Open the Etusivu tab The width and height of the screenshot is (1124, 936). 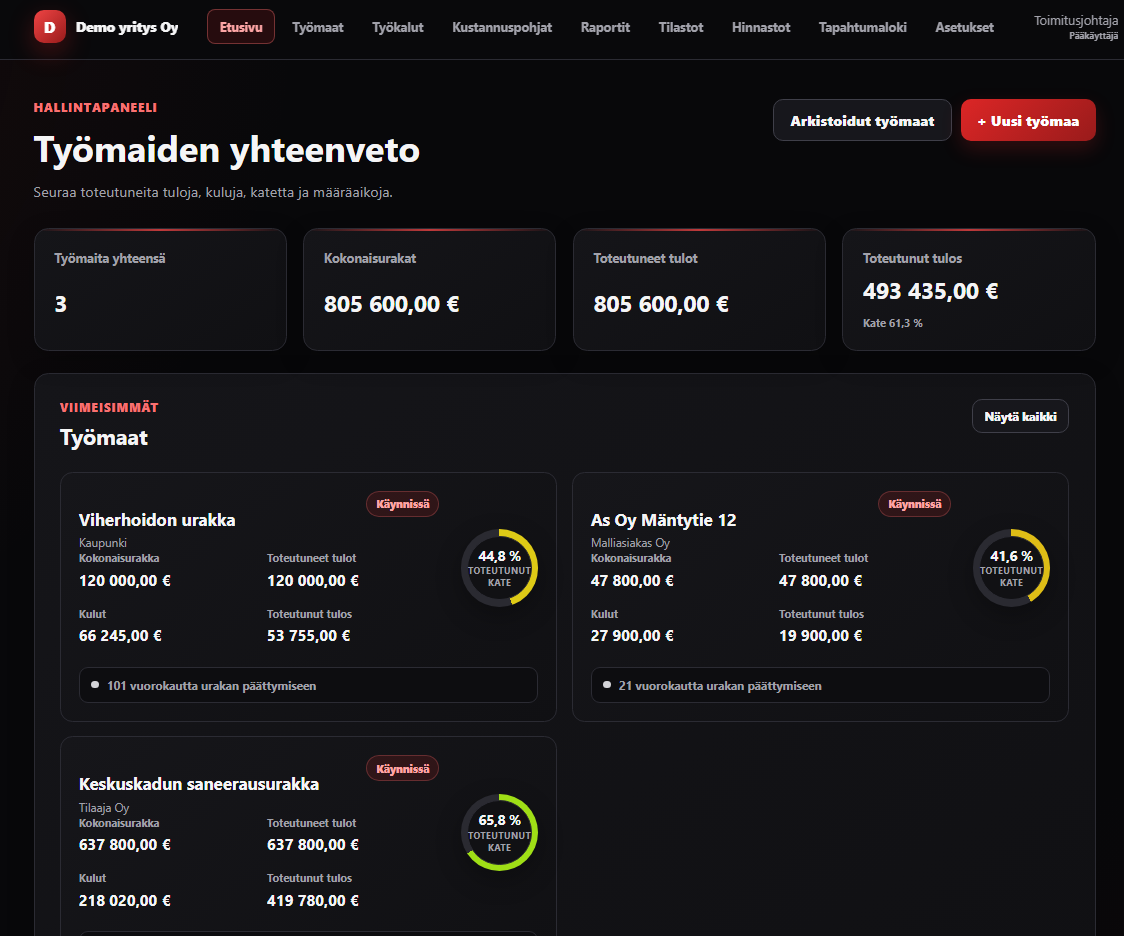coord(241,27)
